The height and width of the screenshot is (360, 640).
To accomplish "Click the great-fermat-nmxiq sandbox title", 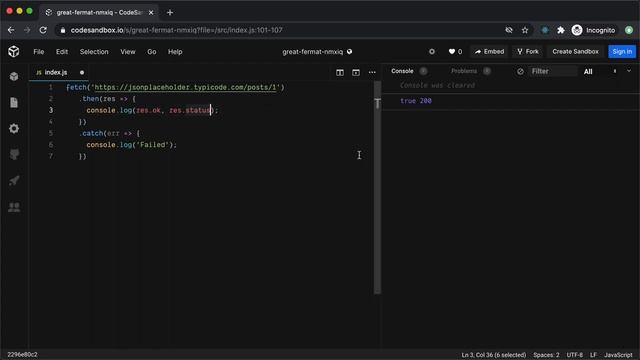I will pos(313,52).
